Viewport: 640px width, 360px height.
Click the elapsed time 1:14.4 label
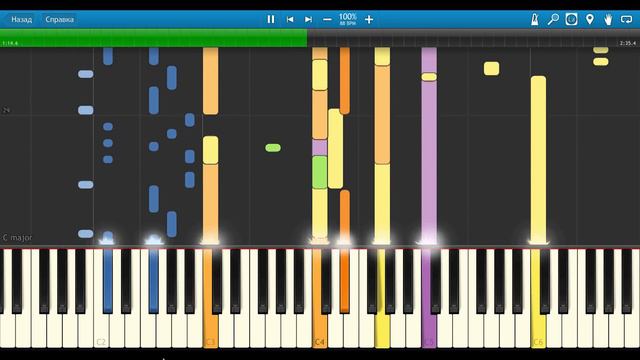point(10,43)
